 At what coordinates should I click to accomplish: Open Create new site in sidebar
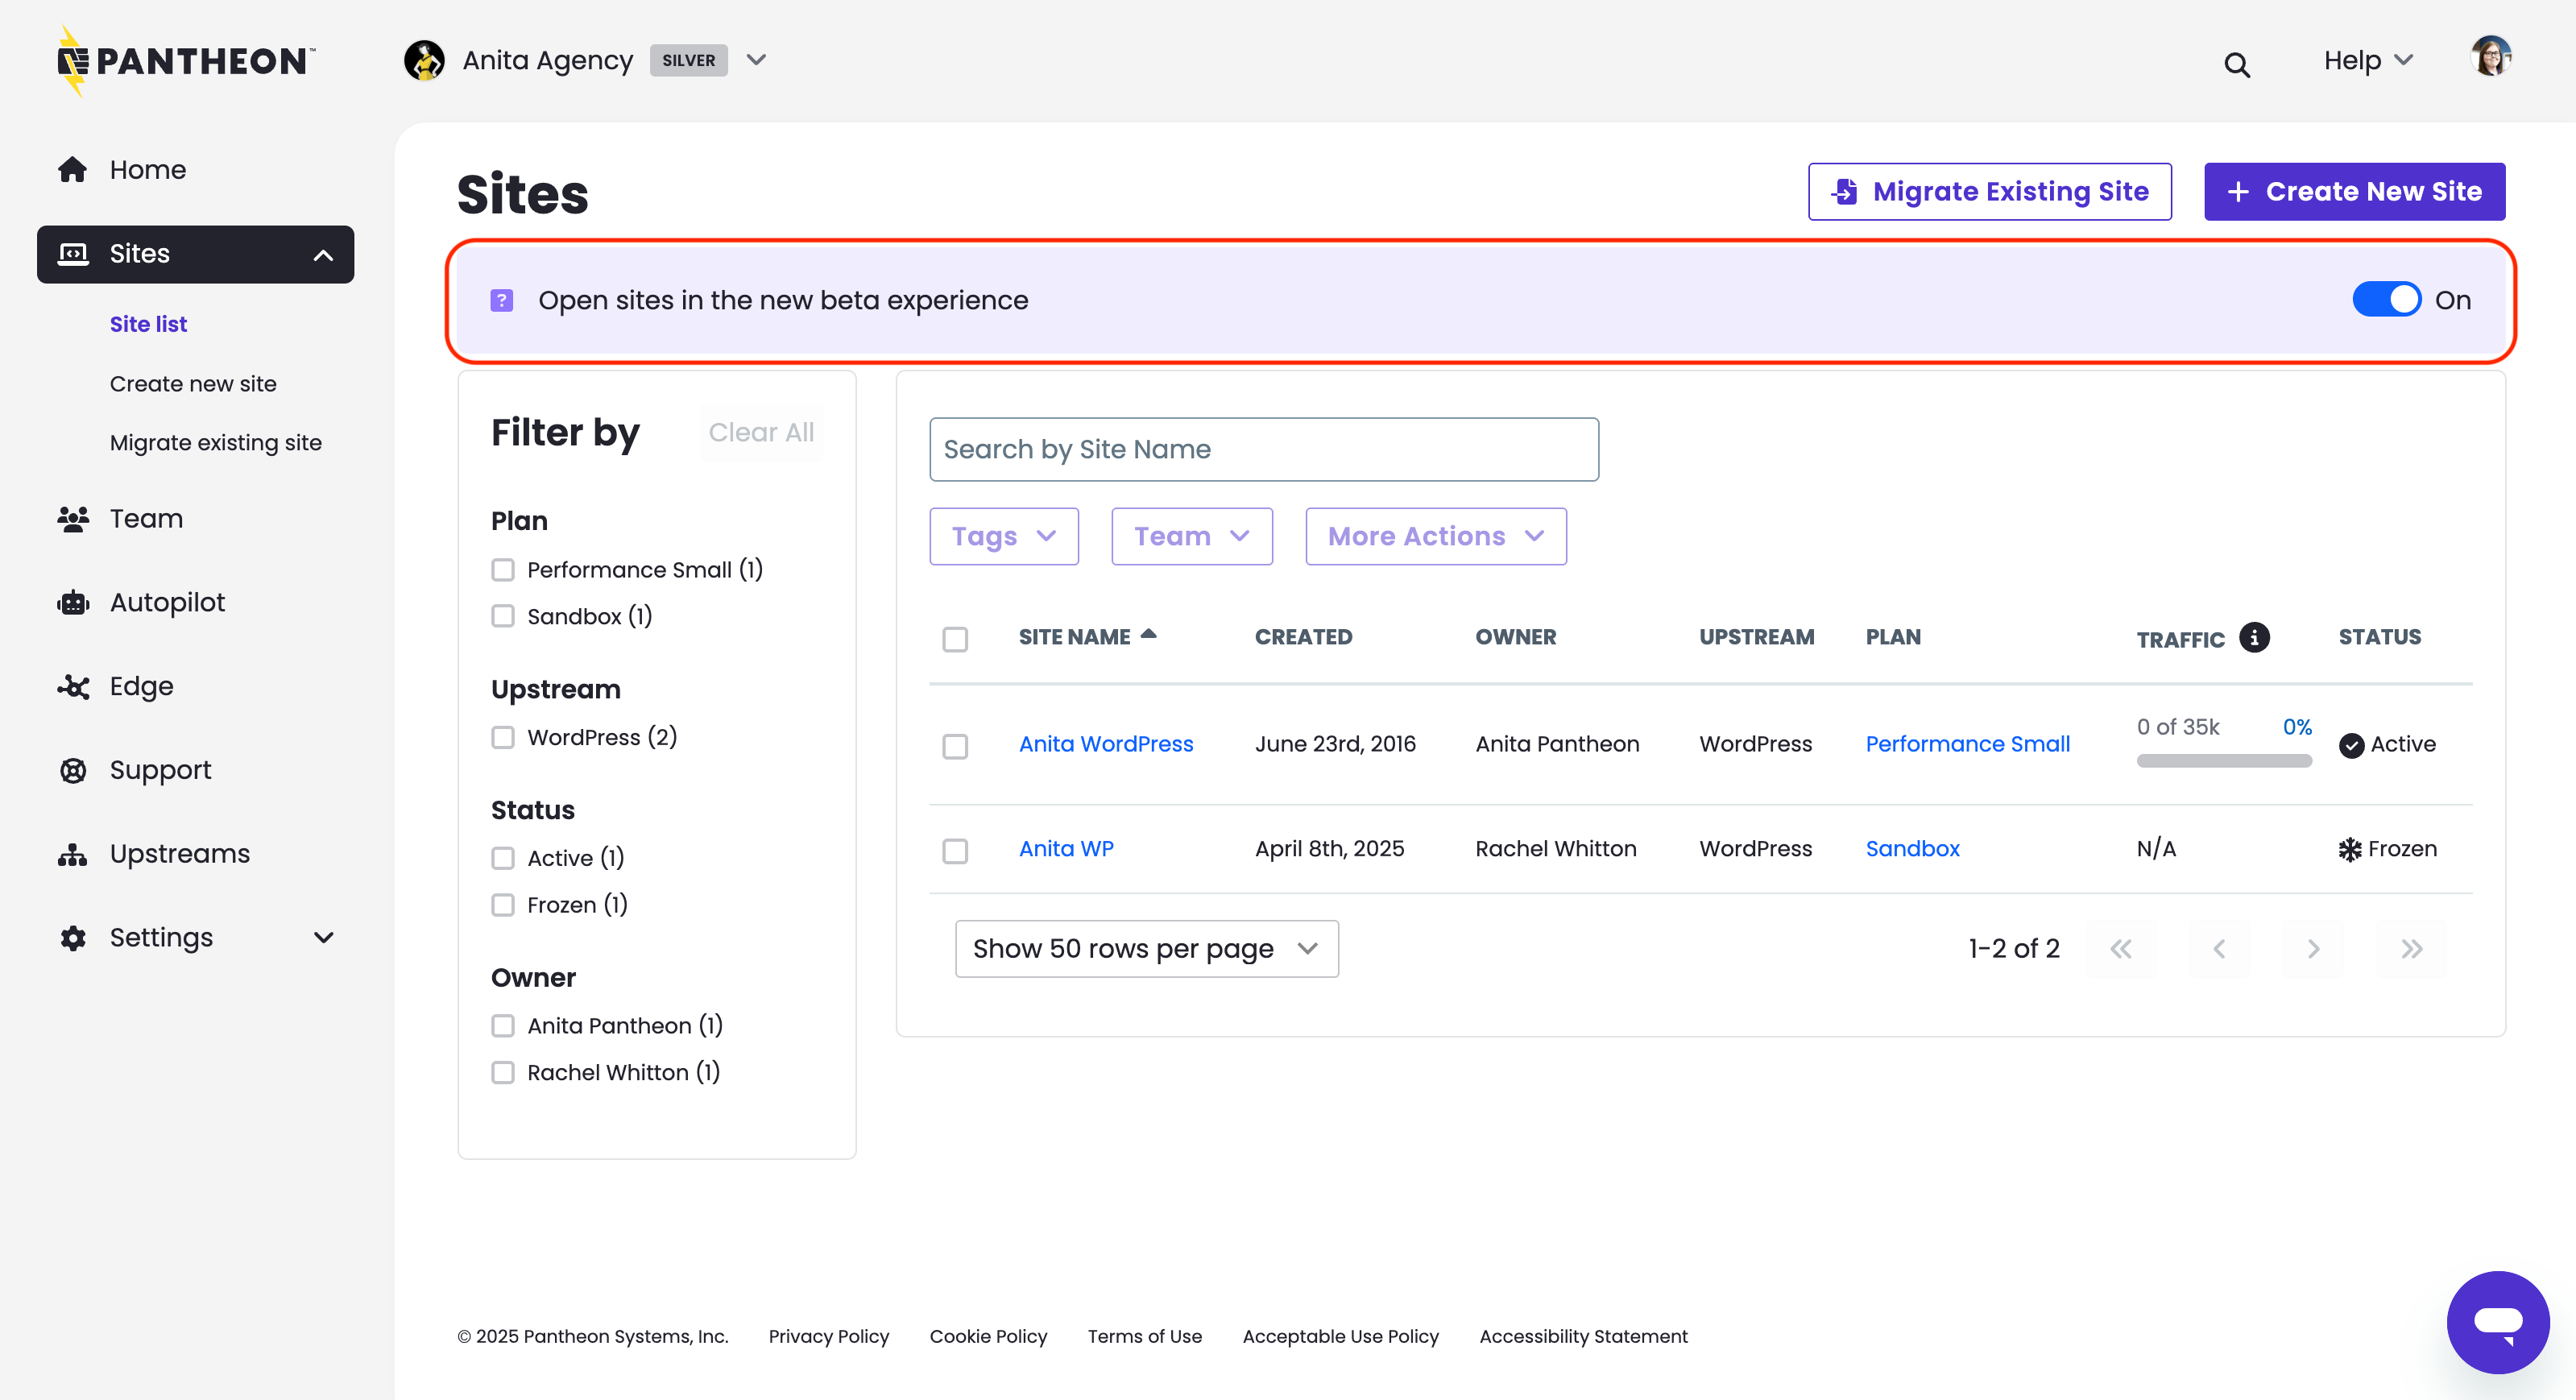(x=193, y=384)
